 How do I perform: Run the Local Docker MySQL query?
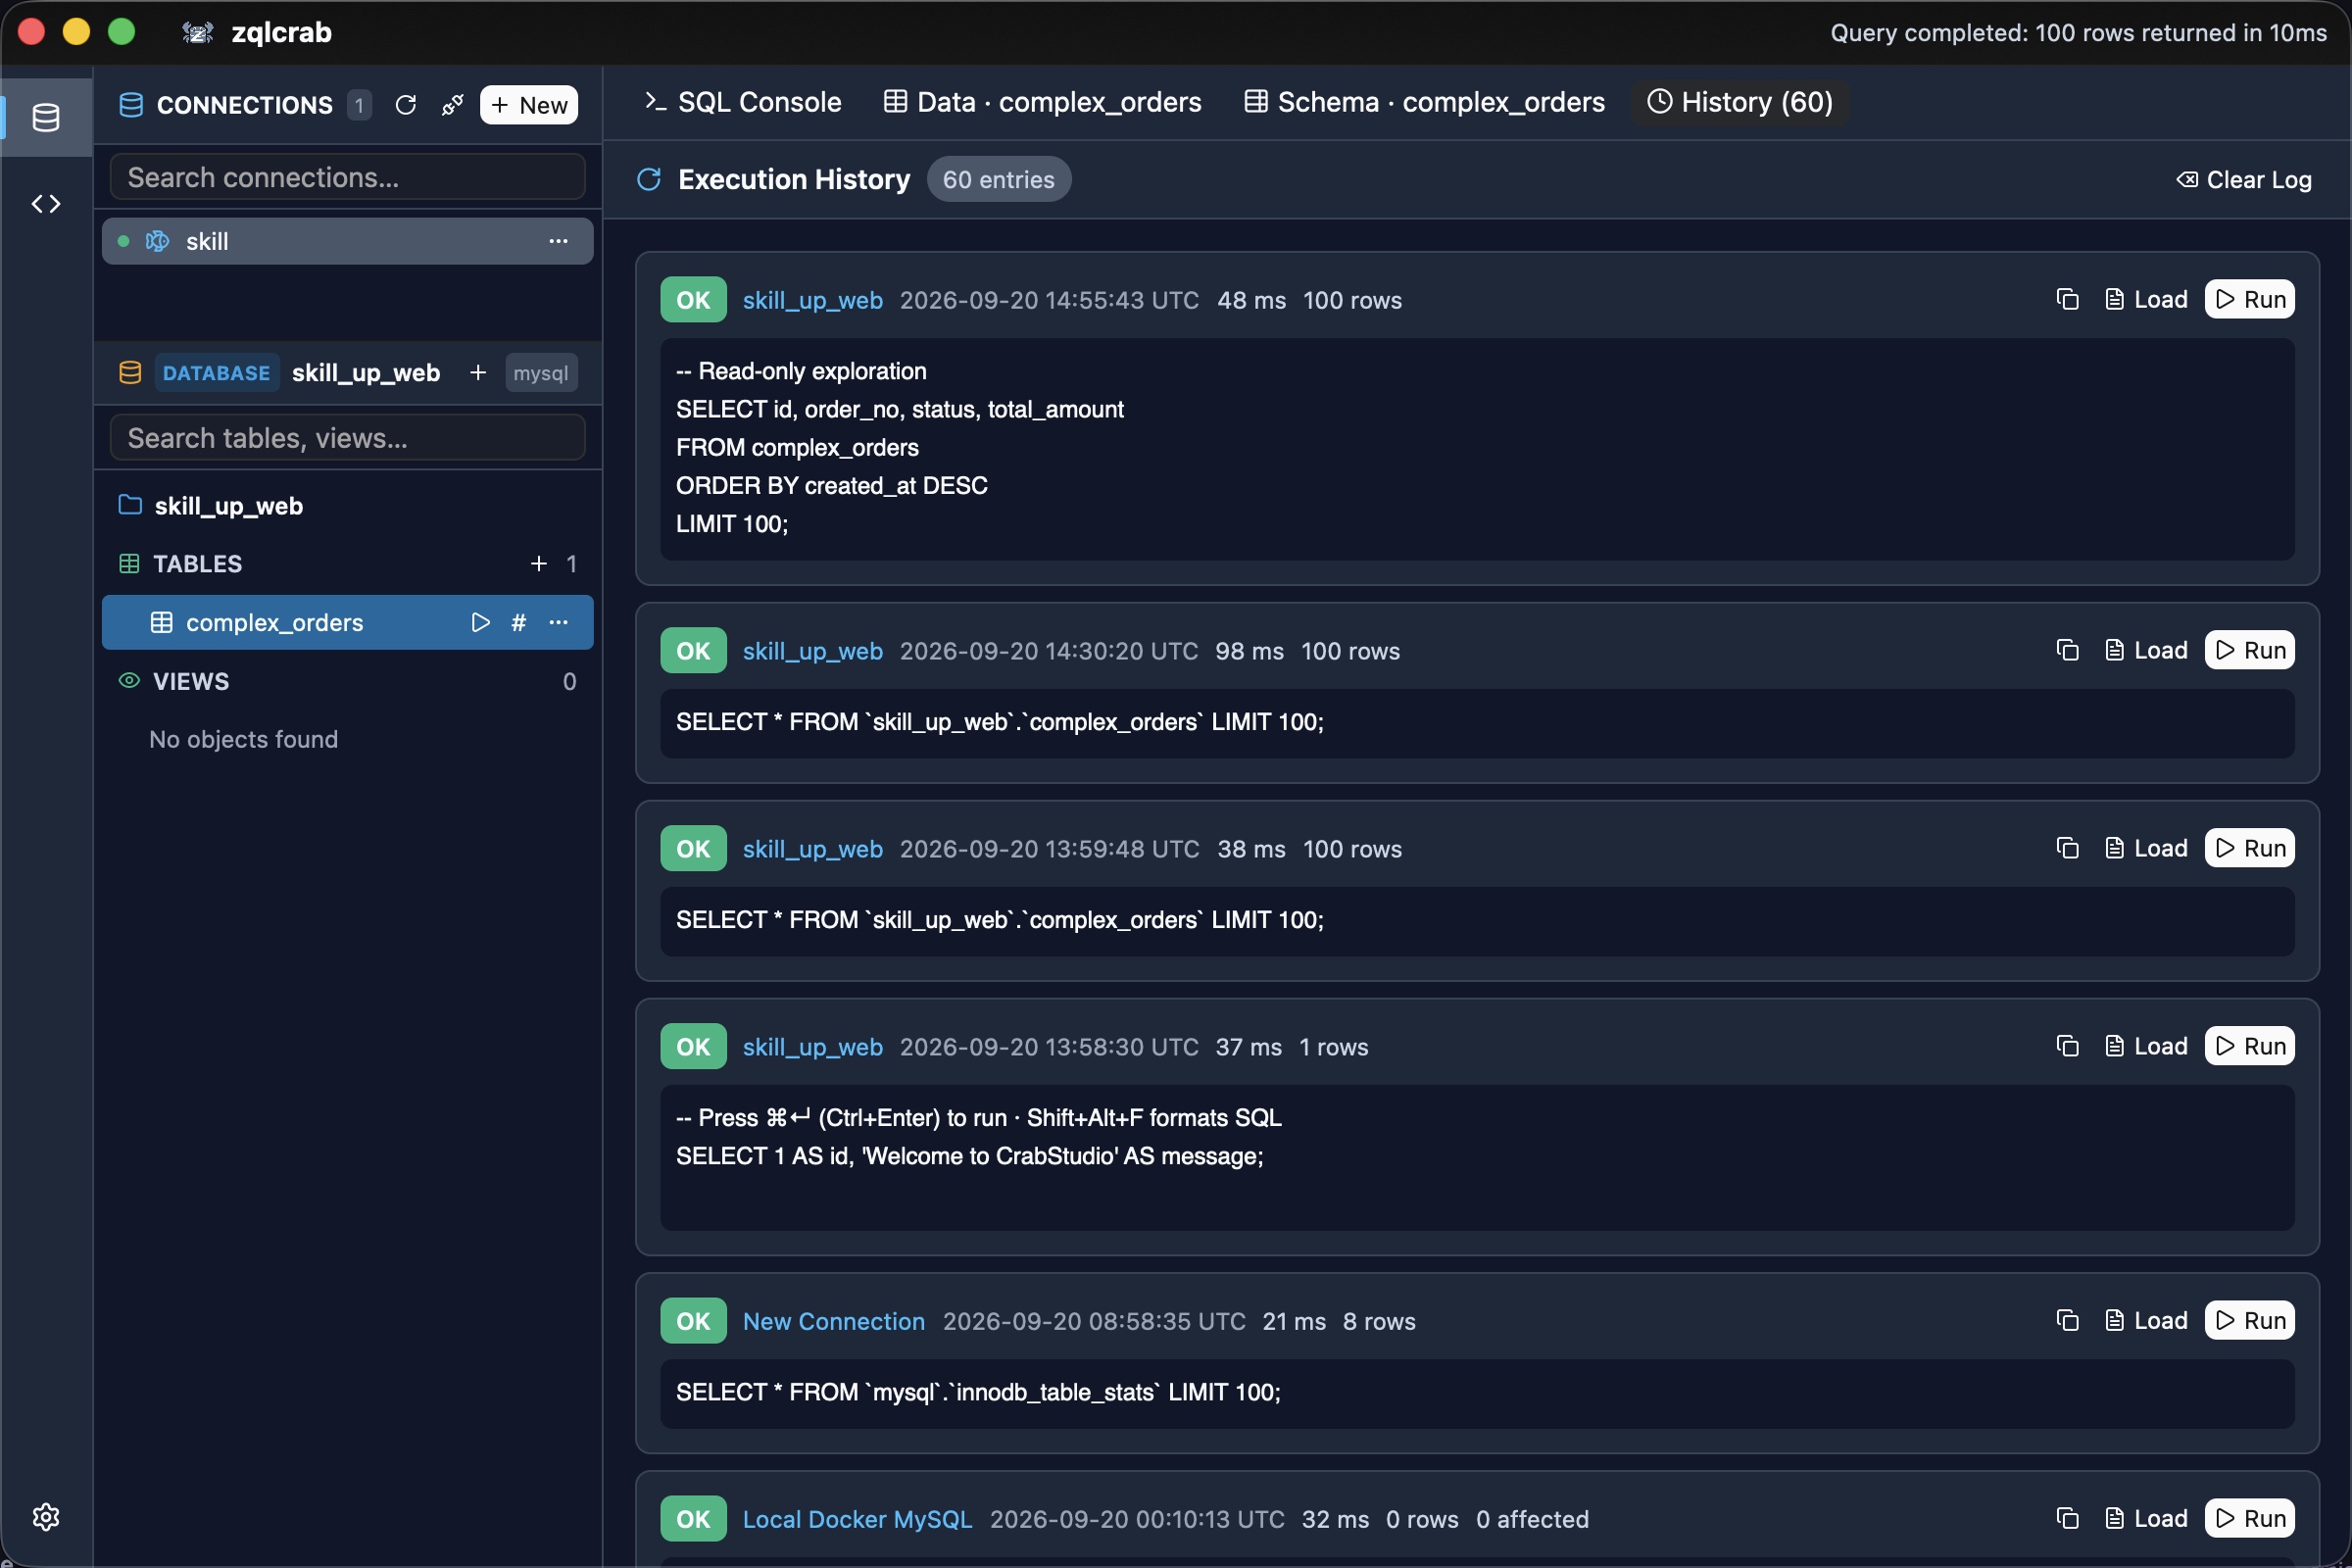[2249, 1518]
